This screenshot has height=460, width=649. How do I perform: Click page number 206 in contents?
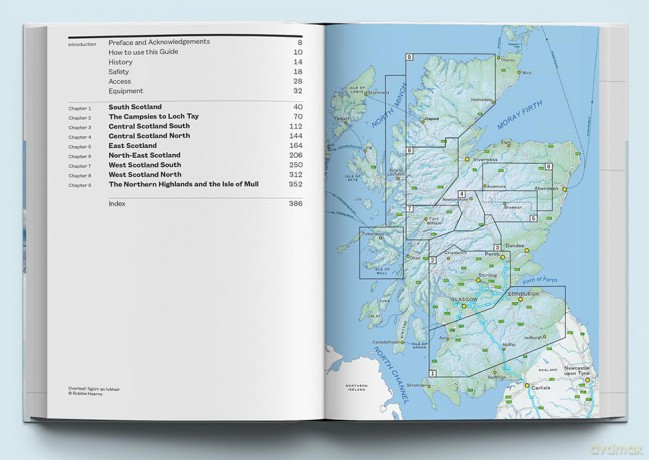coord(296,155)
